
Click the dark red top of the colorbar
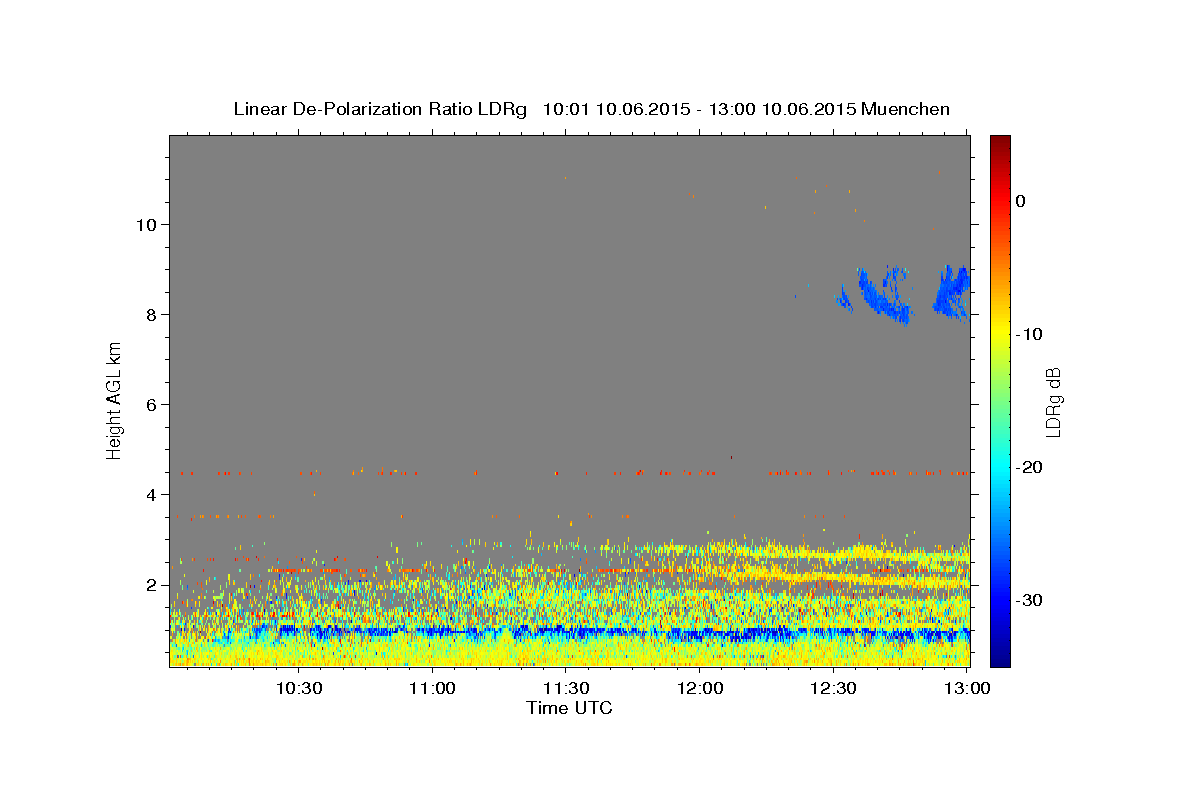point(1000,142)
